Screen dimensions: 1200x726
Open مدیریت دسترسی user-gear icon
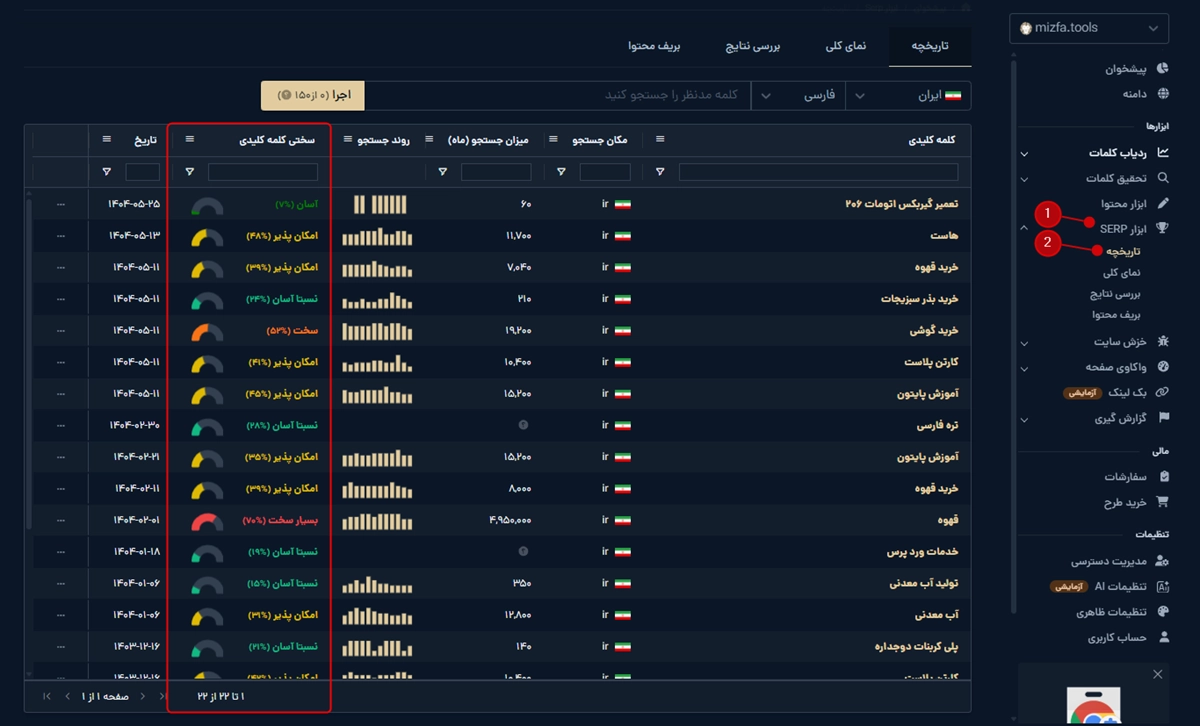point(1163,562)
